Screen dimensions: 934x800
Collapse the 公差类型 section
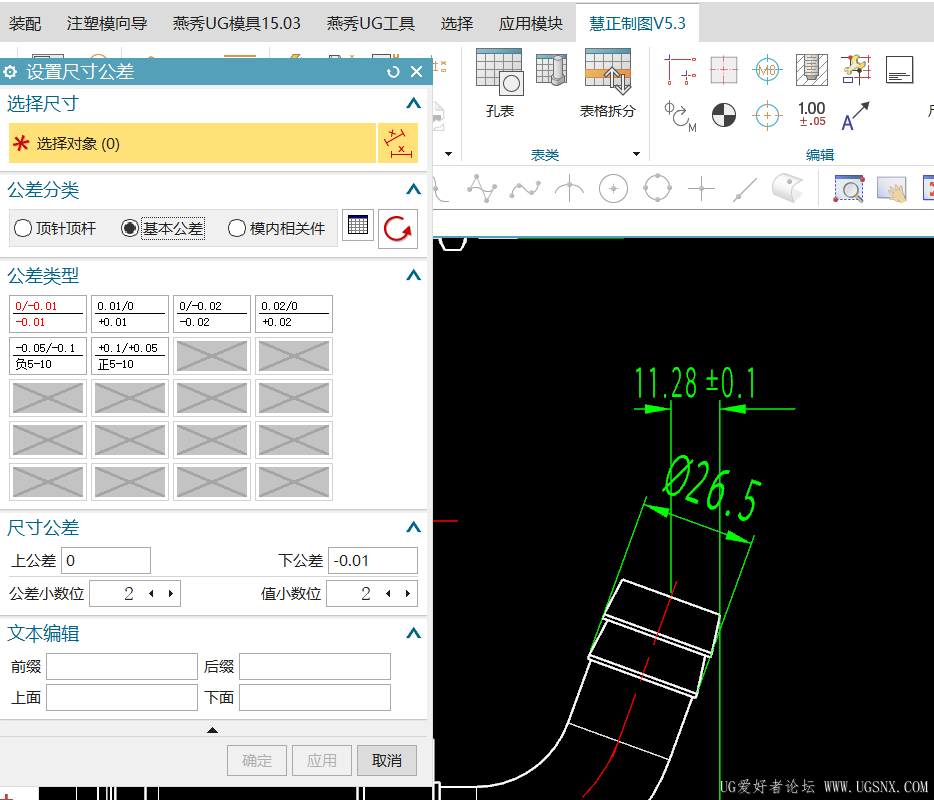[413, 275]
